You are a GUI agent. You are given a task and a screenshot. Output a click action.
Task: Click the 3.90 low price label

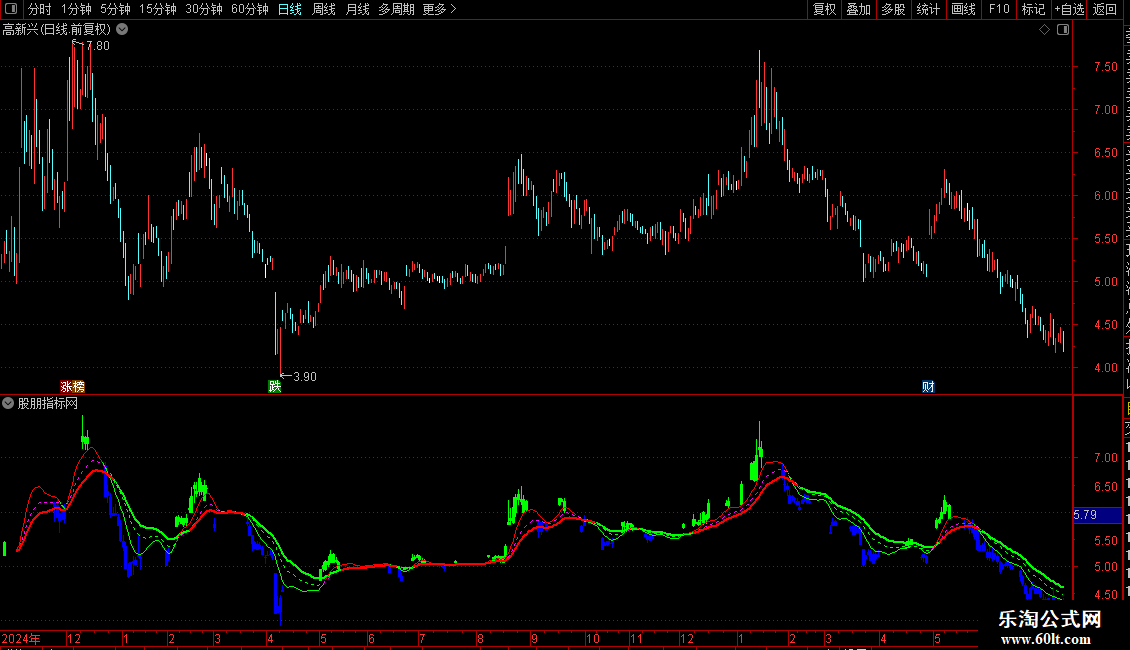(x=305, y=377)
